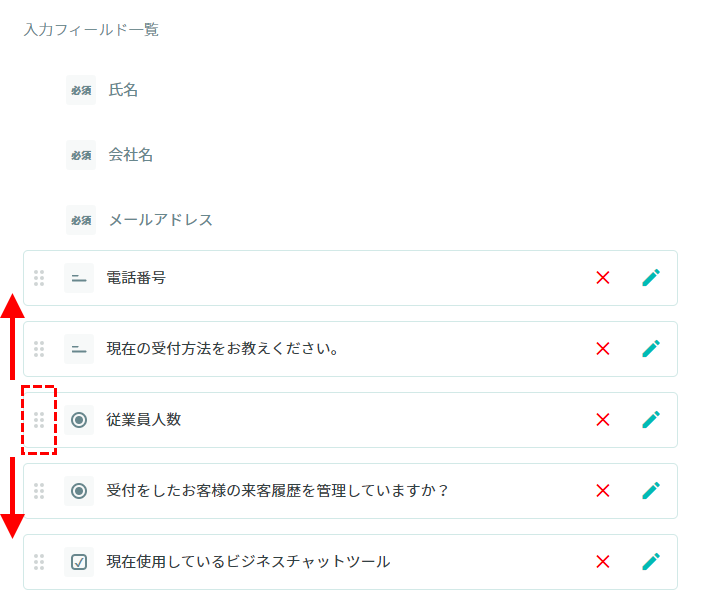Delete the 電話番号 field

(603, 278)
